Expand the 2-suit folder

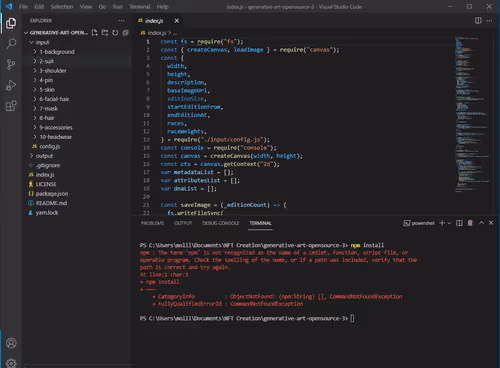point(47,61)
